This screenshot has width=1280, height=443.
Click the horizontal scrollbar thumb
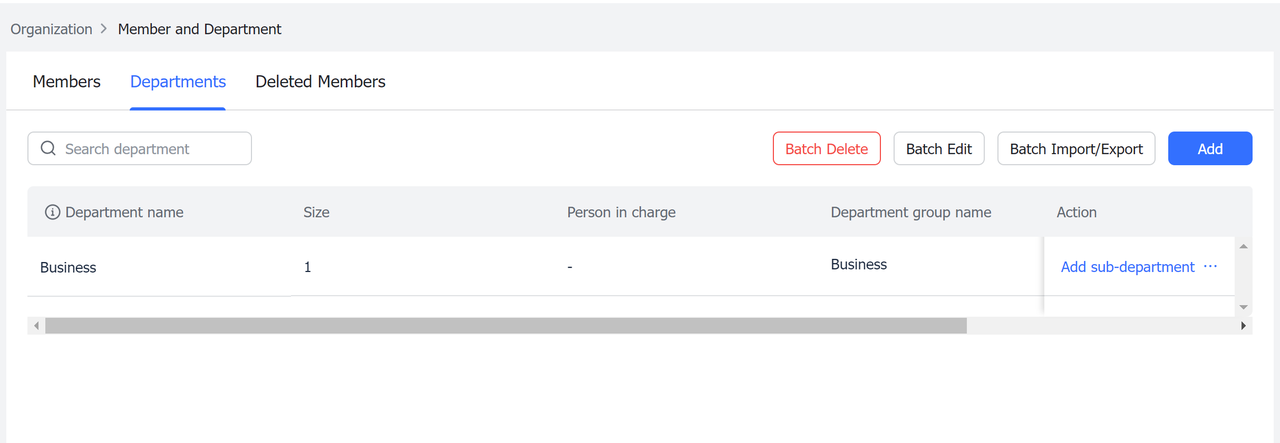tap(505, 326)
